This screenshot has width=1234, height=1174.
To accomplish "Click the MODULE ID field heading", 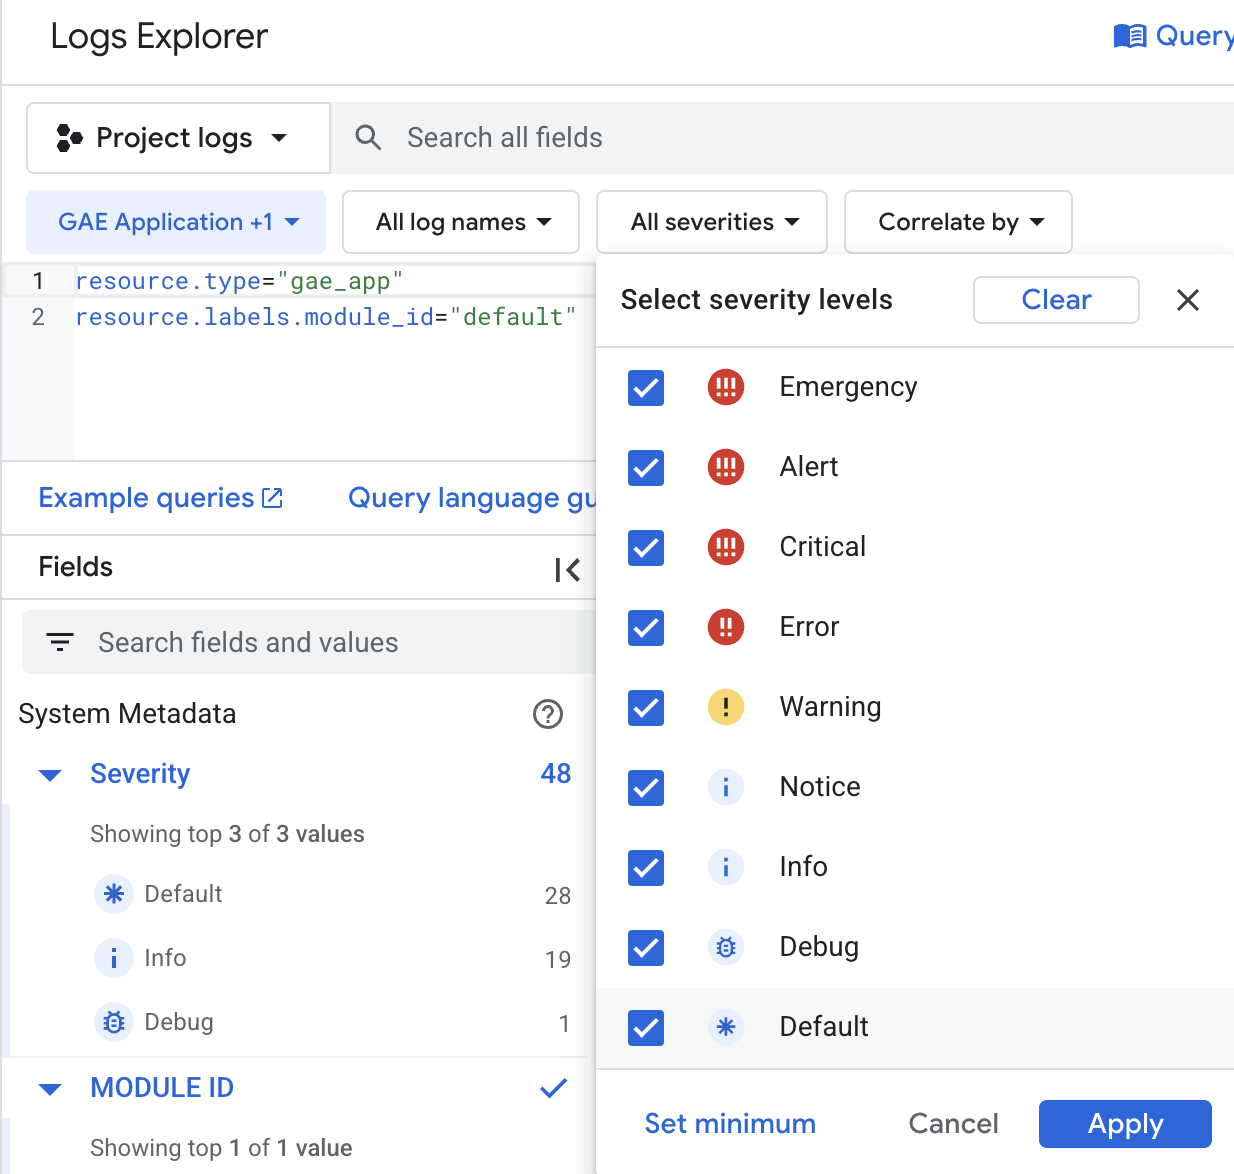I will [x=162, y=1088].
